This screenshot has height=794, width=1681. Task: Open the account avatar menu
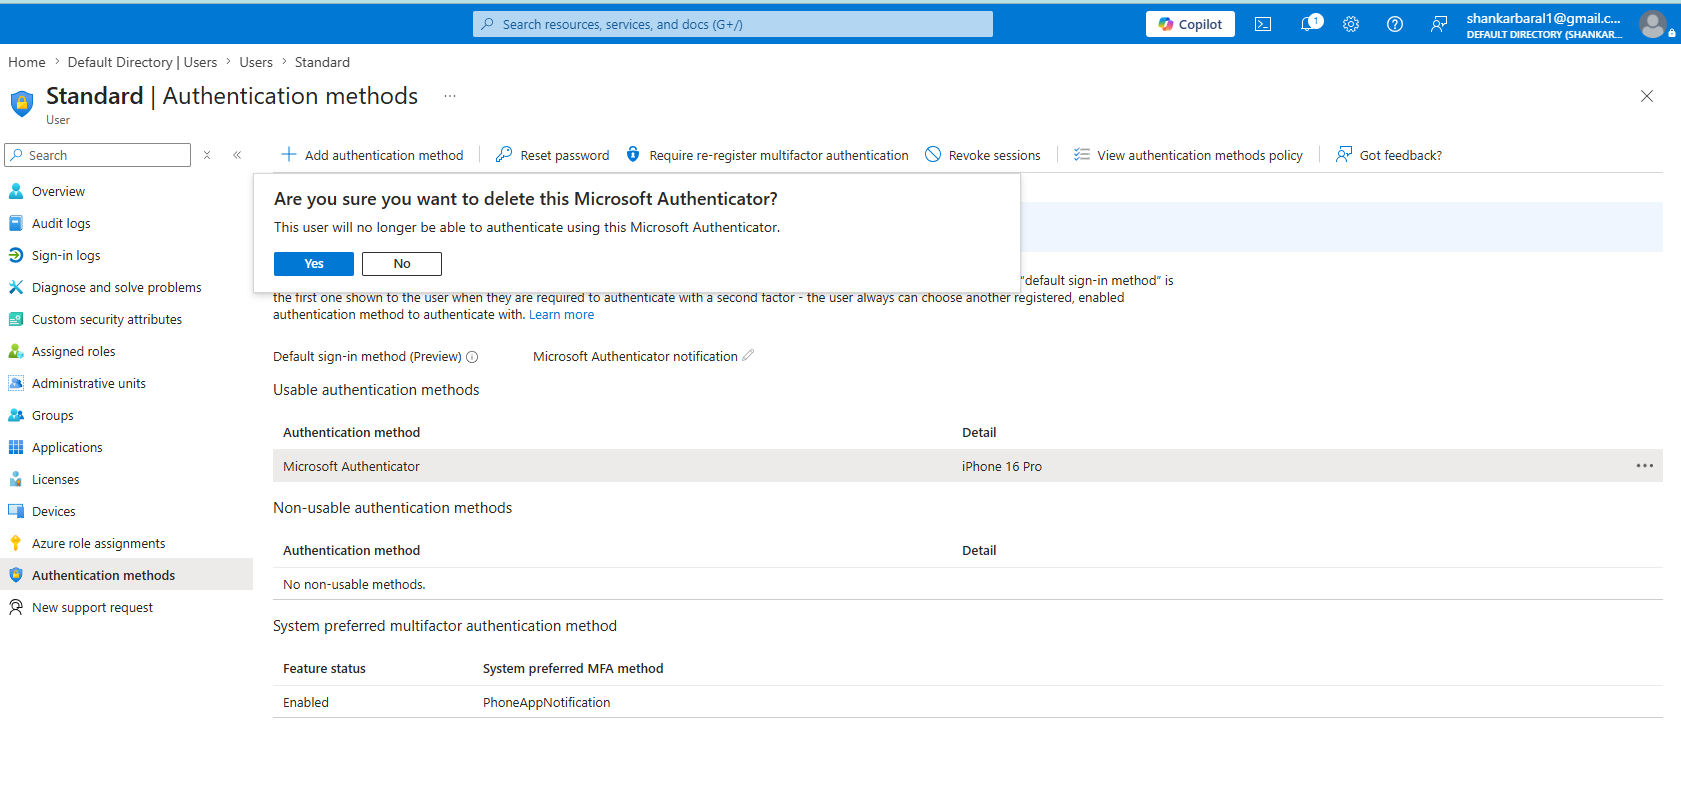coord(1653,24)
